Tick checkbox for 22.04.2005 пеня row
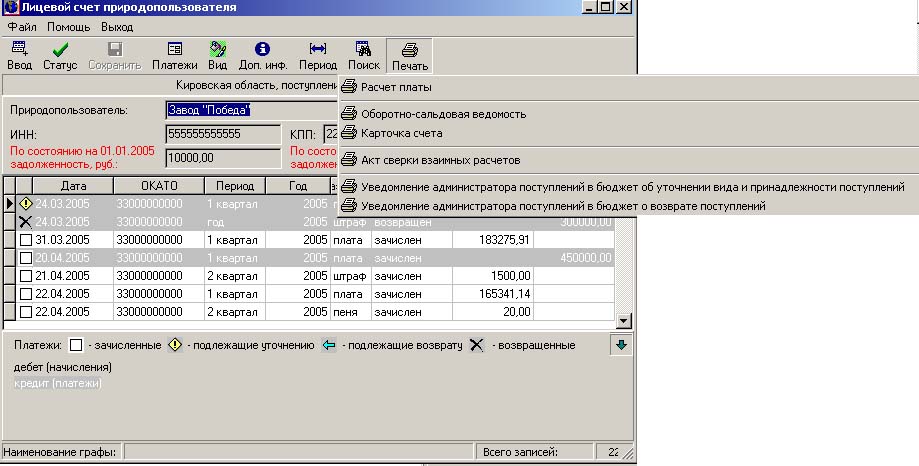Viewport: 919px width, 466px height. 26,311
